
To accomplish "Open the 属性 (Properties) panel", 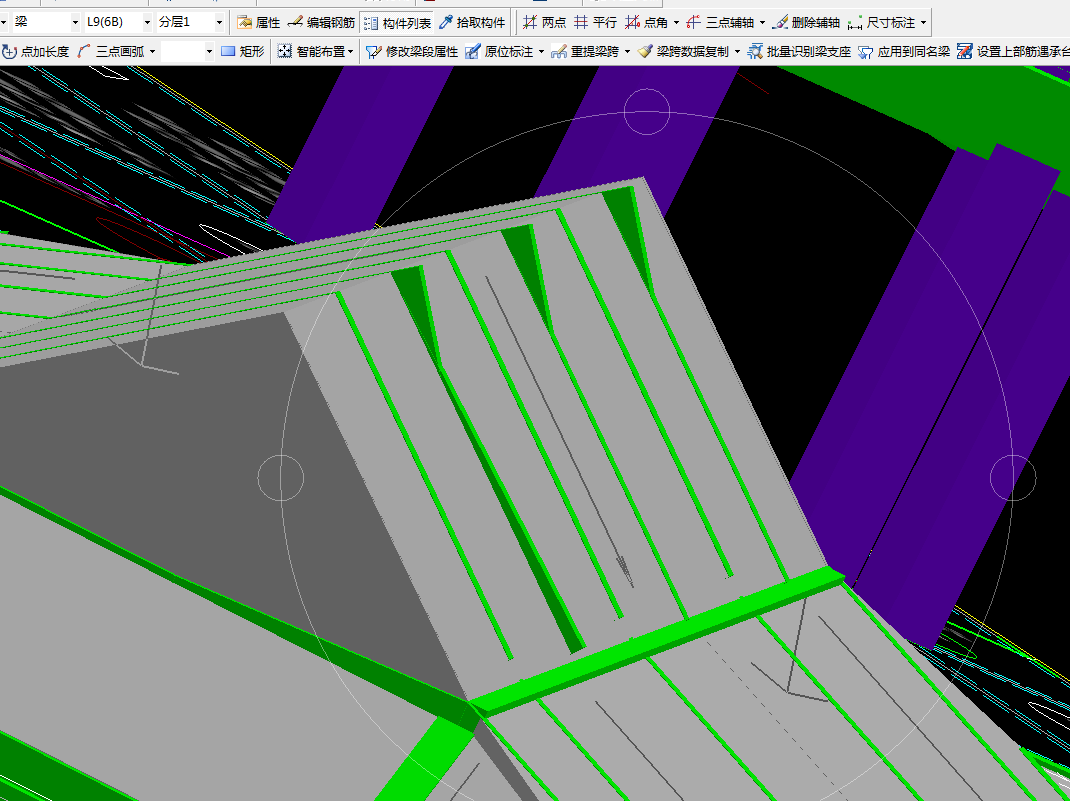I will pos(259,23).
